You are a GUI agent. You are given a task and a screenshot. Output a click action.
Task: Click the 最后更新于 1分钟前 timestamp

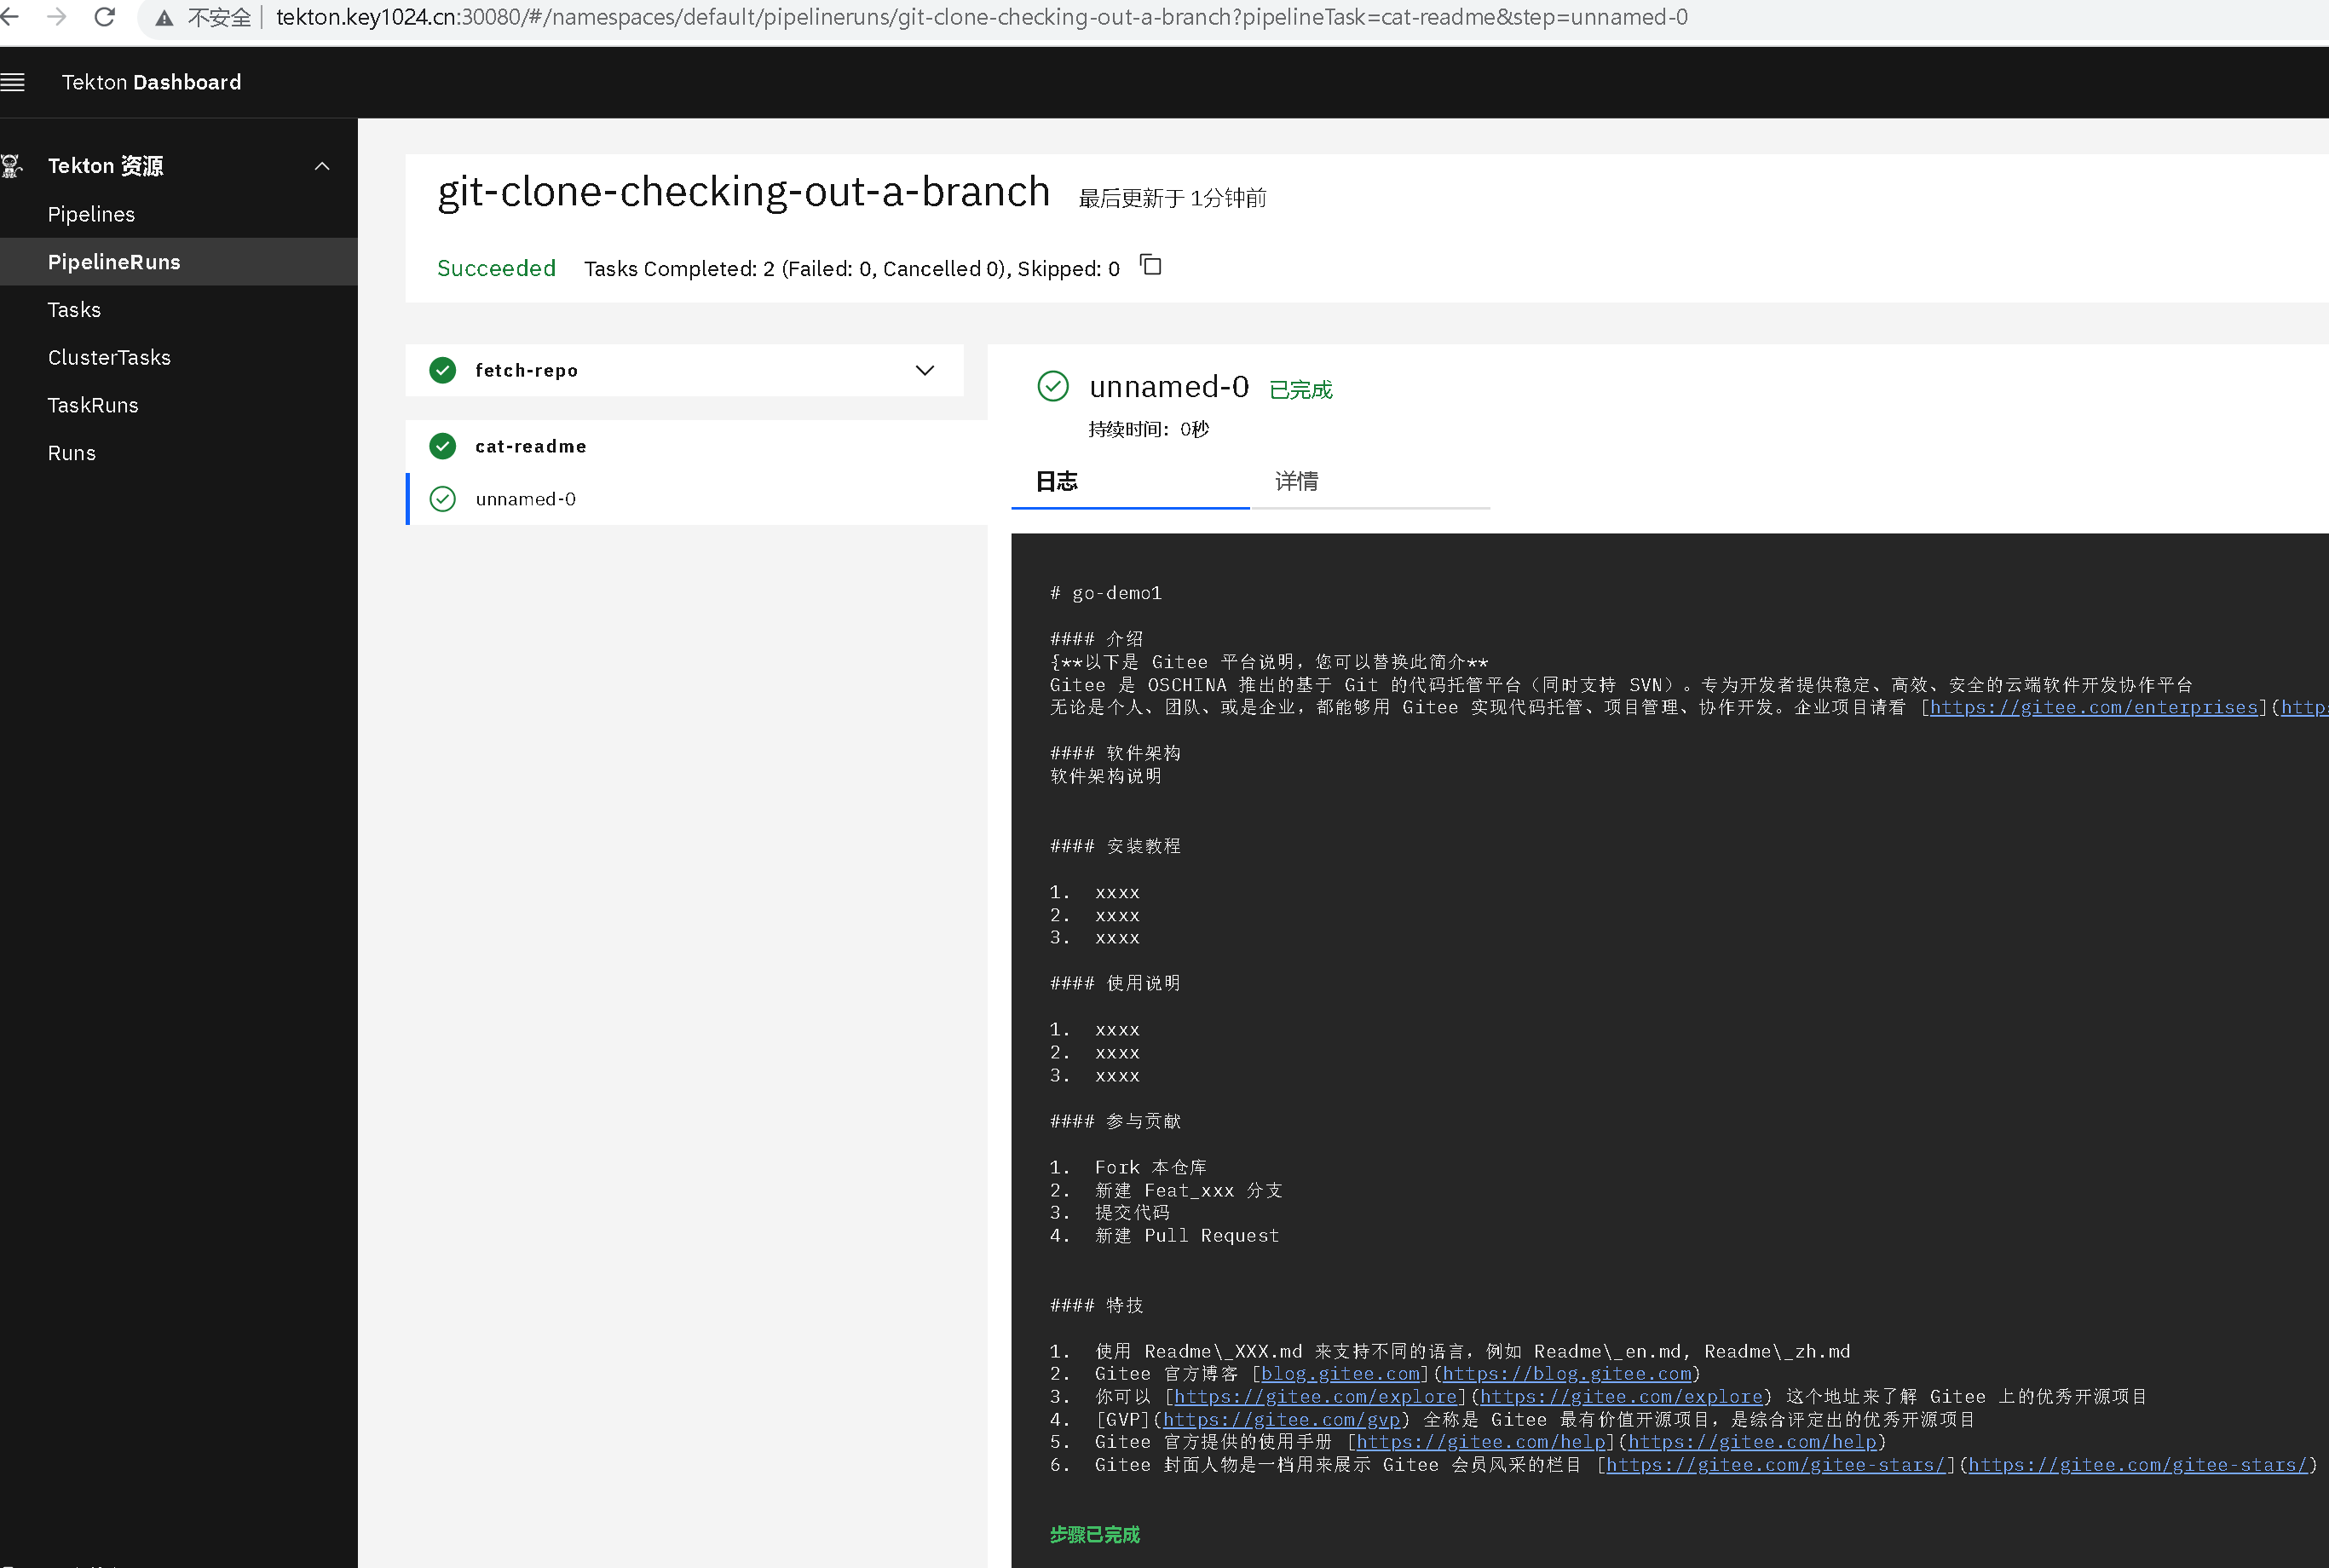pyautogui.click(x=1172, y=198)
